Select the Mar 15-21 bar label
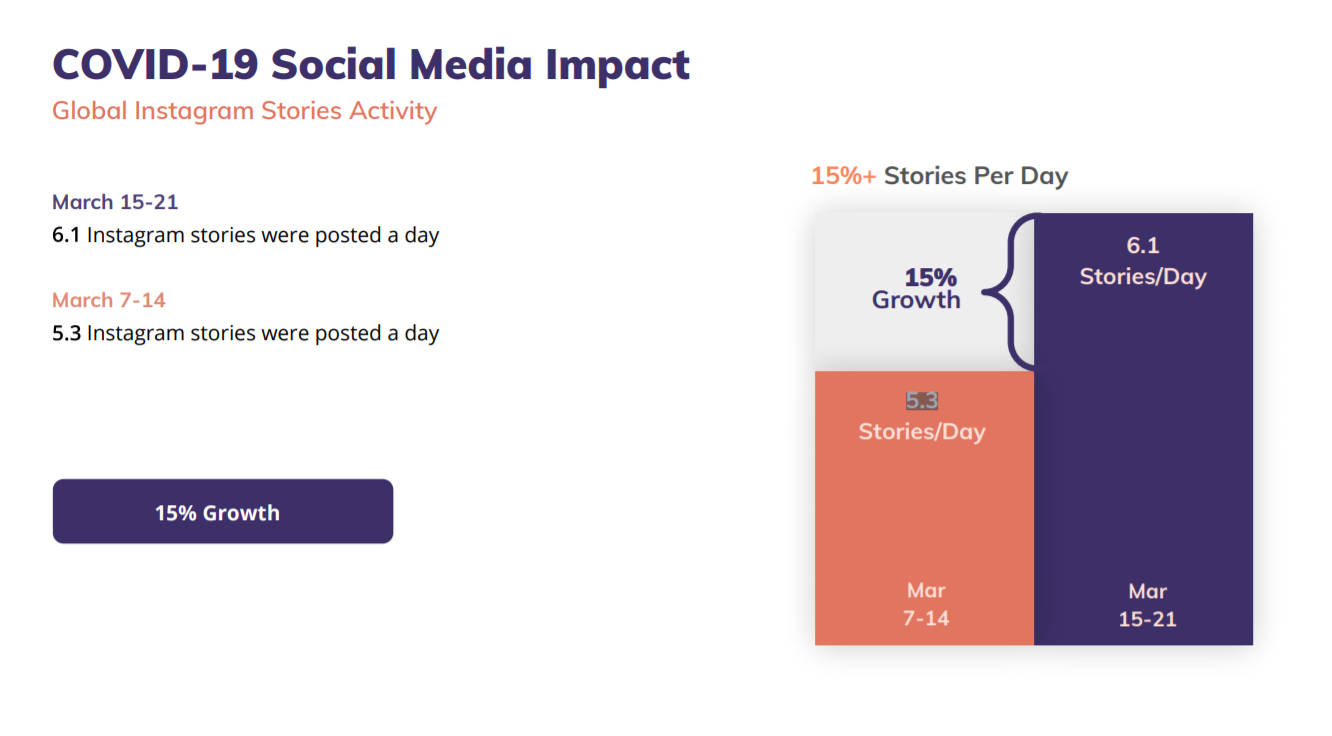 pyautogui.click(x=1148, y=605)
